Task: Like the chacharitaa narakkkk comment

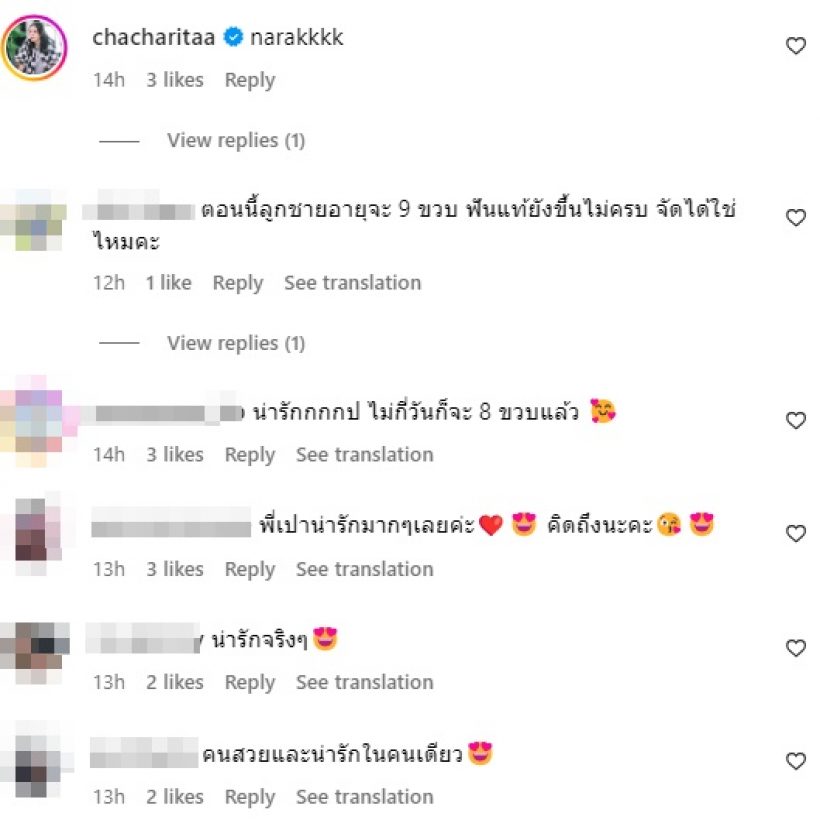Action: pyautogui.click(x=796, y=46)
